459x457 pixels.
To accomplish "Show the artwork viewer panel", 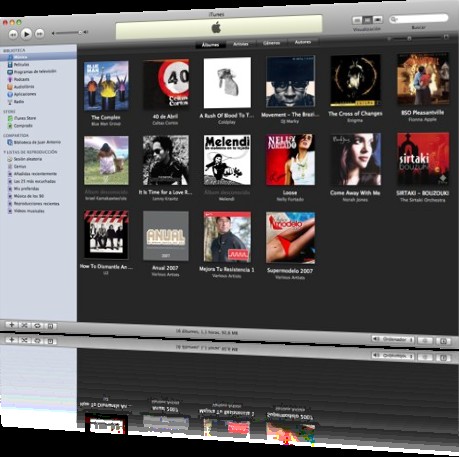I will coord(50,326).
